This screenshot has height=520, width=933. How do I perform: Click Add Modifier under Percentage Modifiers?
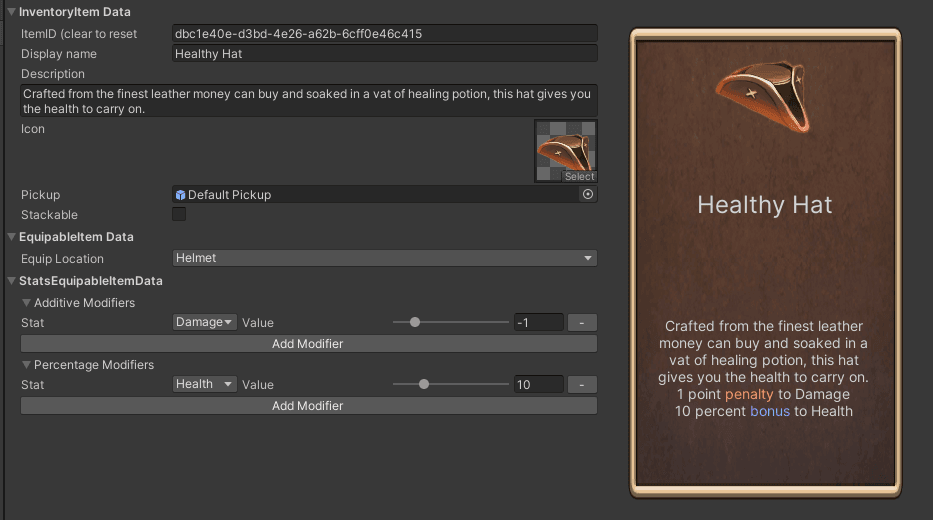point(308,406)
